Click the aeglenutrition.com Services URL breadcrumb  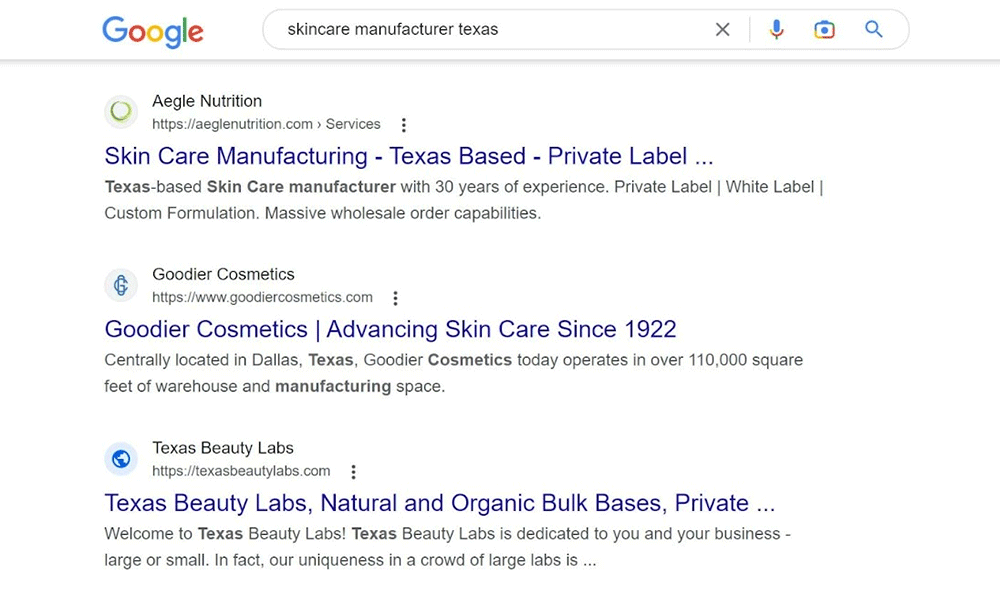(266, 124)
